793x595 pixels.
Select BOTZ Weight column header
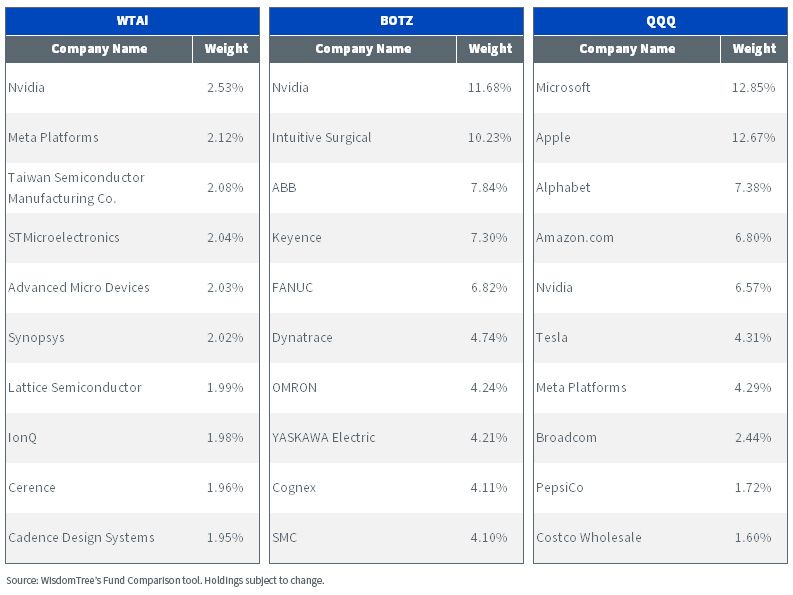tap(490, 49)
